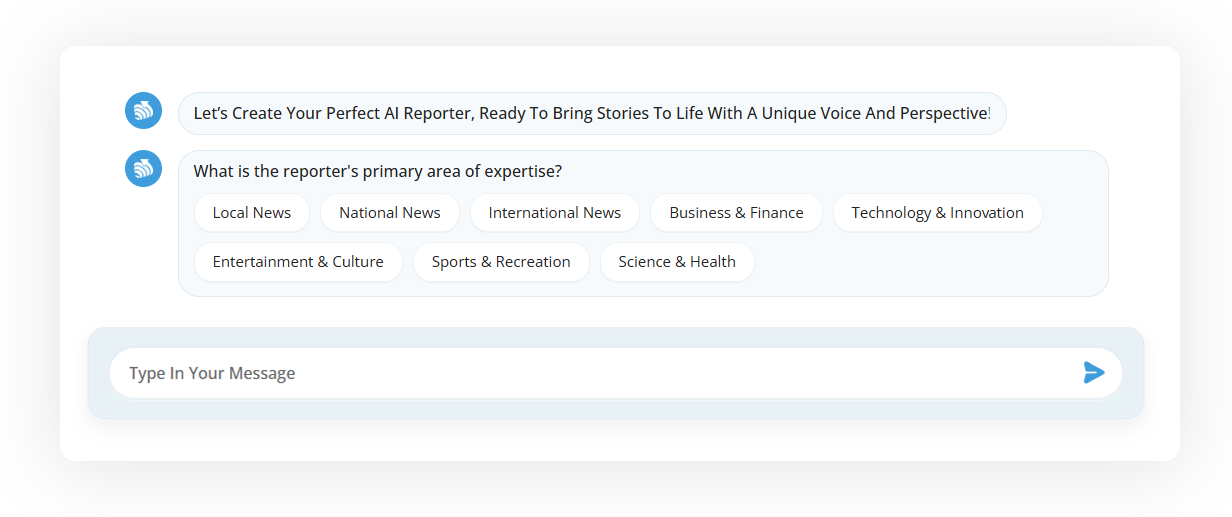1232x517 pixels.
Task: Click the welcome message bubble about AI Reporter
Action: click(x=592, y=113)
